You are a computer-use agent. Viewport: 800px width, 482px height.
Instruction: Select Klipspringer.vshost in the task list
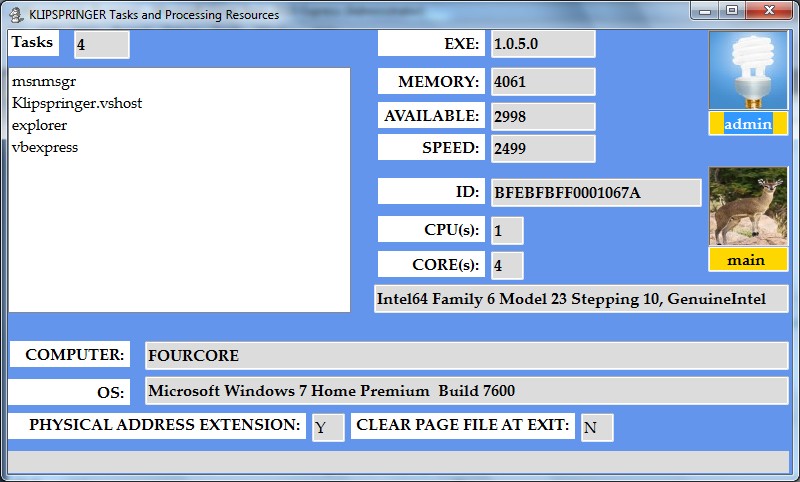point(77,104)
